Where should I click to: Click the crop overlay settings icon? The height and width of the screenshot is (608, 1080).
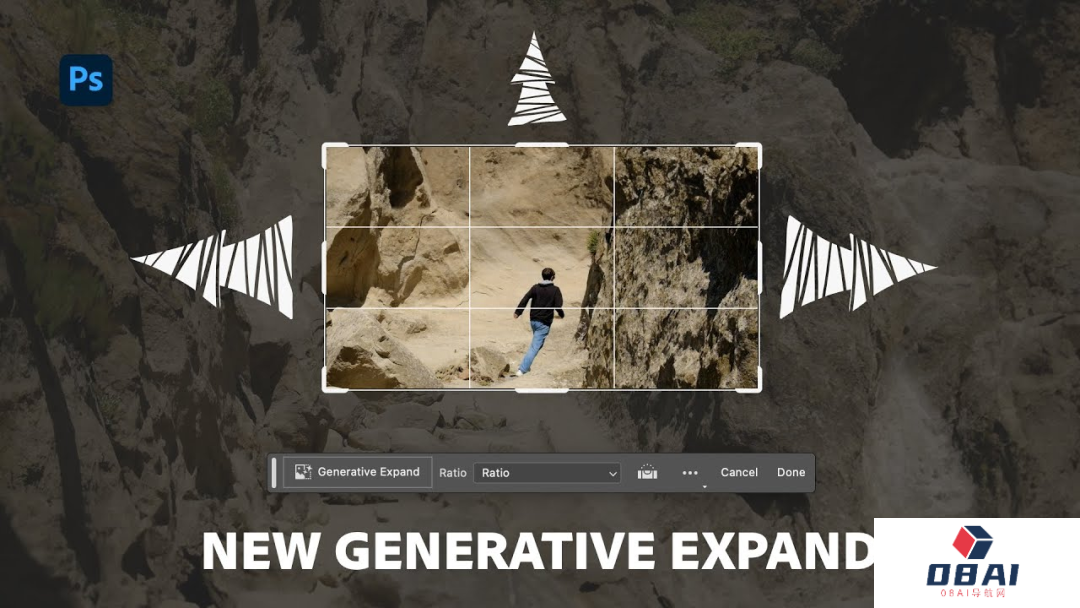(x=647, y=471)
